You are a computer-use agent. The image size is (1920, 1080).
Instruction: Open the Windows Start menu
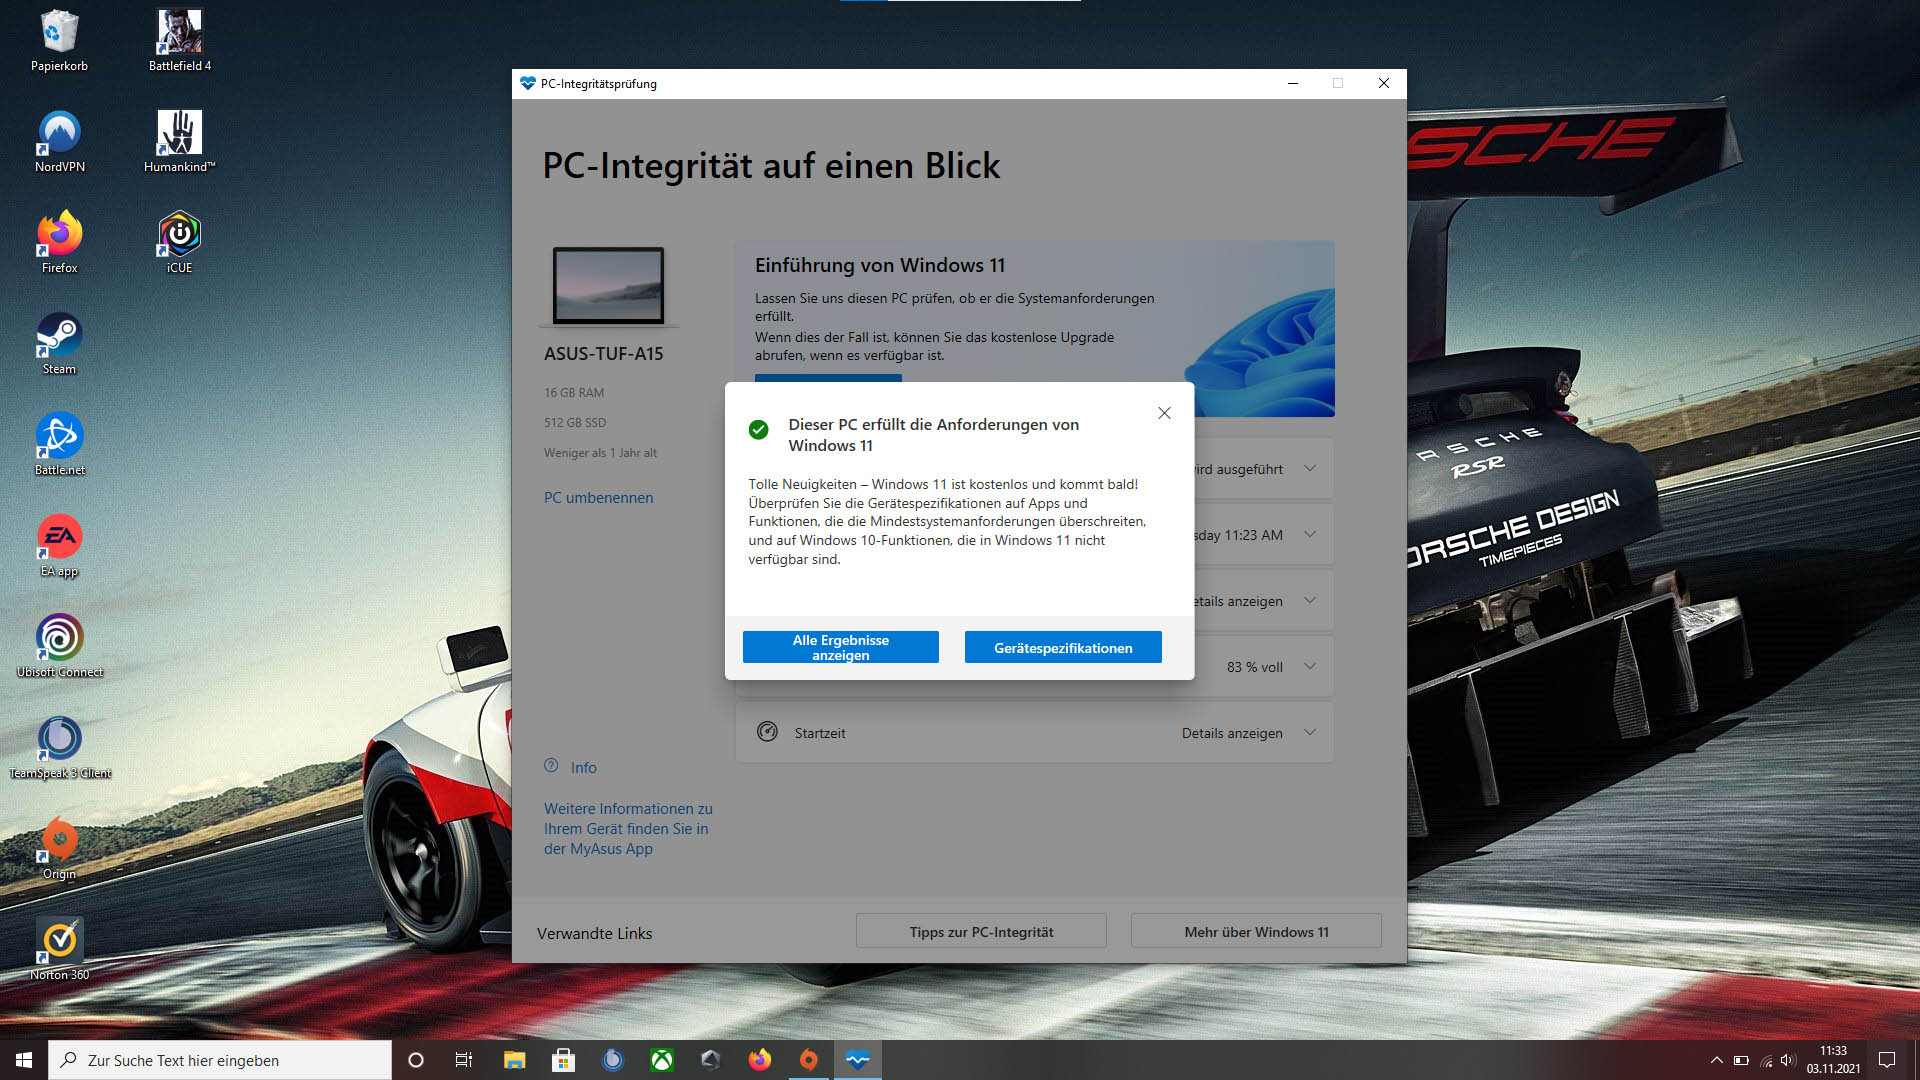point(24,1060)
